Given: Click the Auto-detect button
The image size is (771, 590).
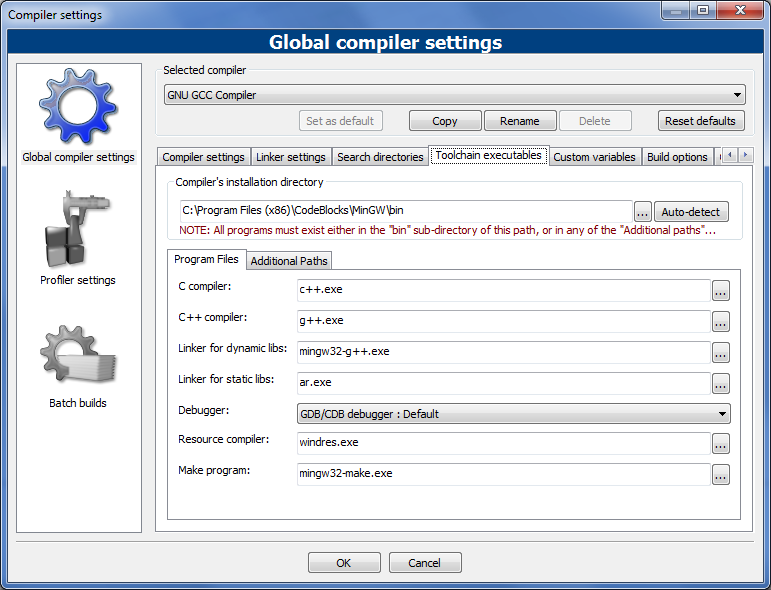Looking at the screenshot, I should point(691,212).
